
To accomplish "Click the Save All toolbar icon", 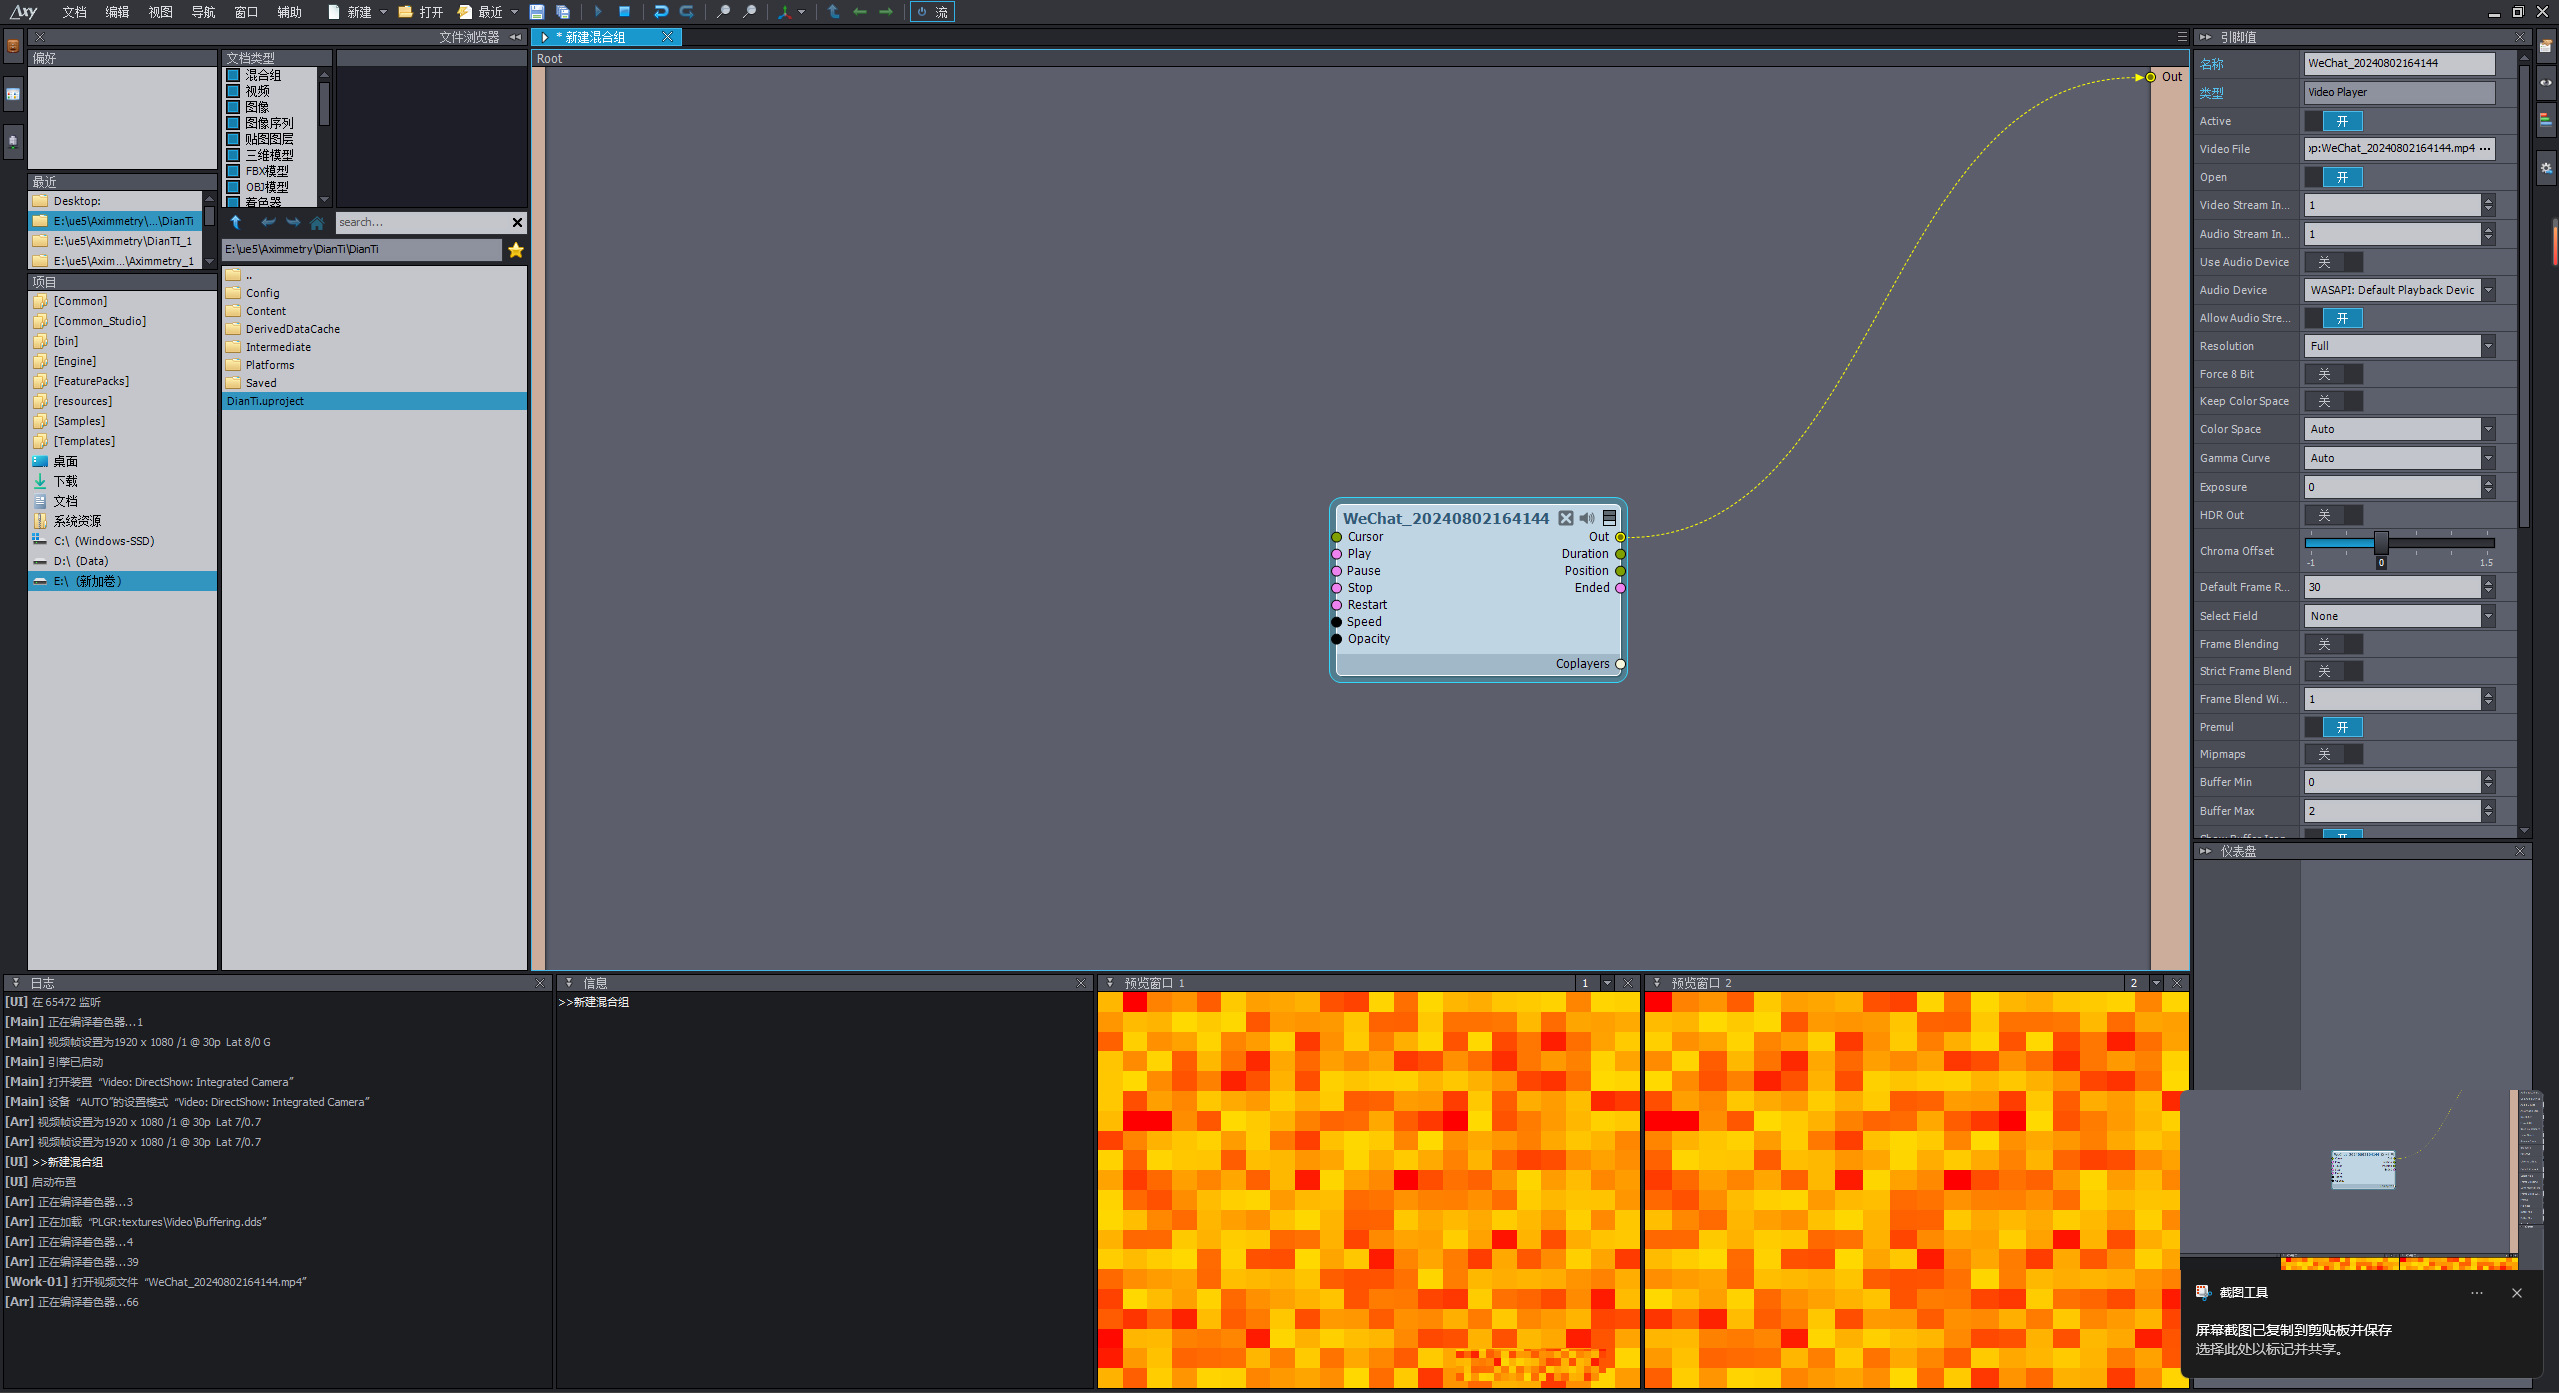I will tap(563, 12).
